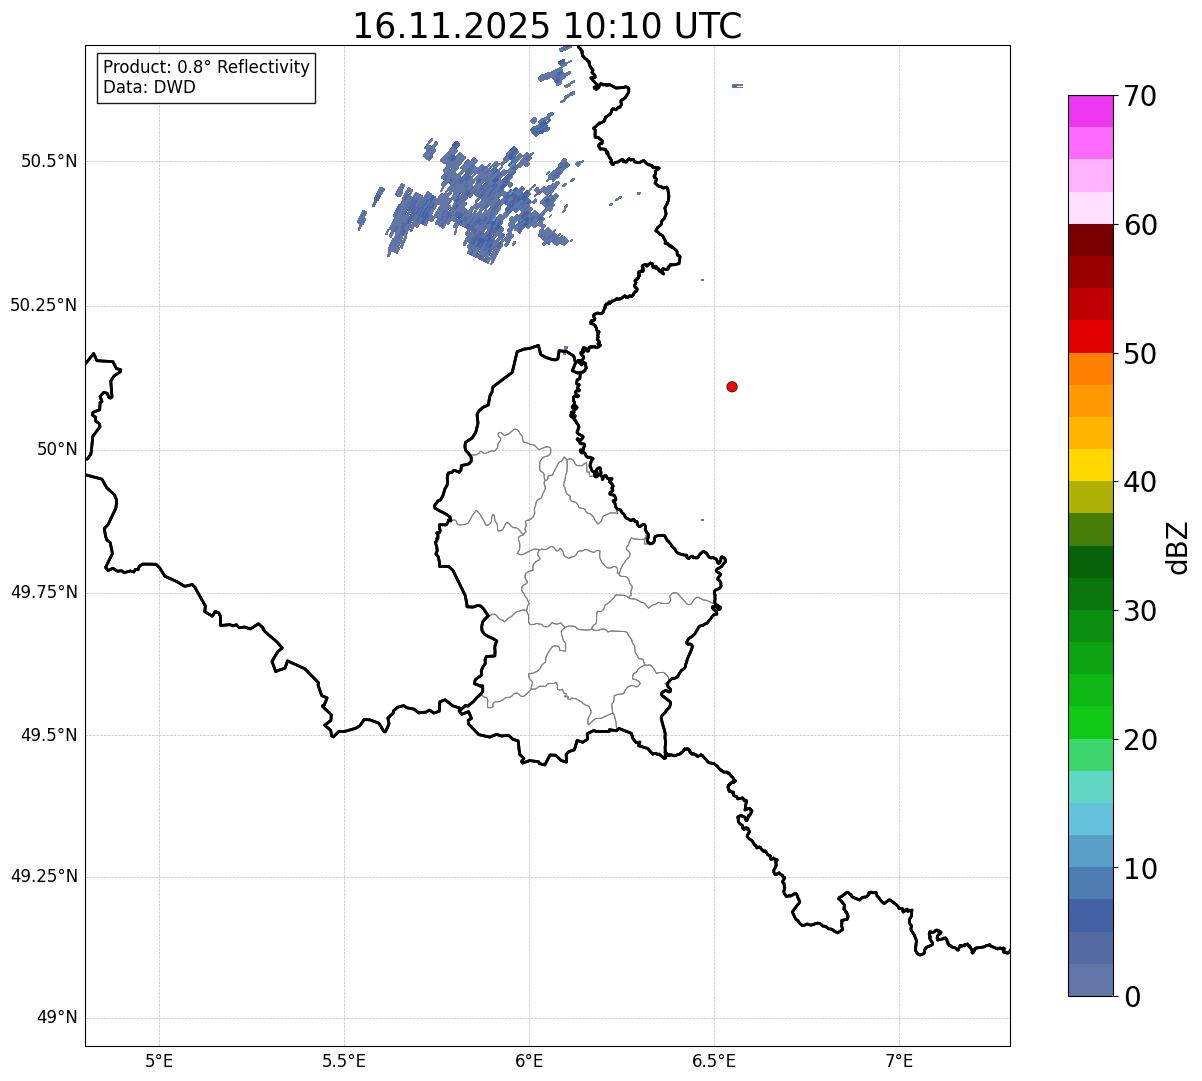Click the colorbar tick label "50"
Image resolution: width=1202 pixels, height=1081 pixels.
point(1140,354)
